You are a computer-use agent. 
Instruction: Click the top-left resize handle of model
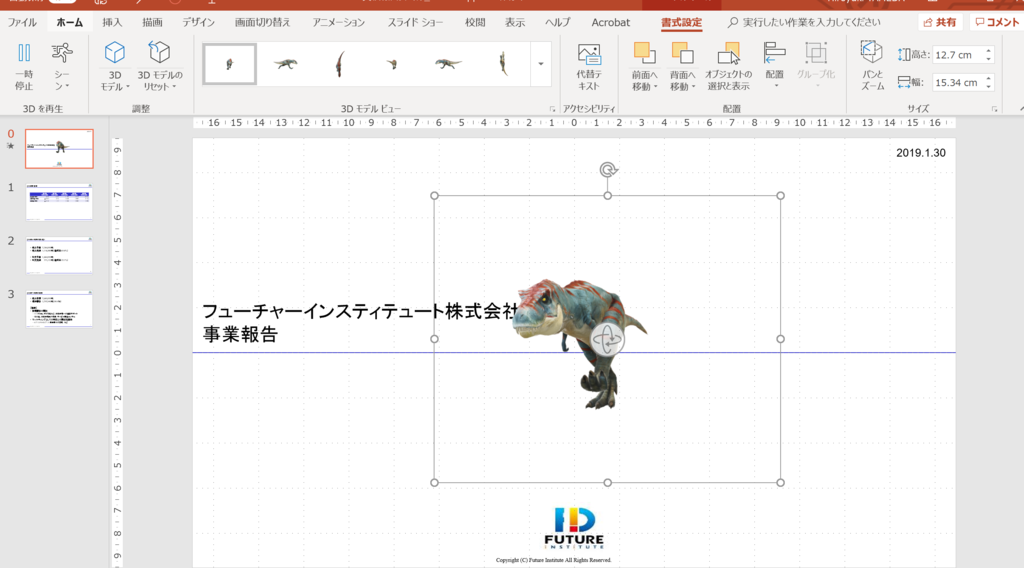434,196
